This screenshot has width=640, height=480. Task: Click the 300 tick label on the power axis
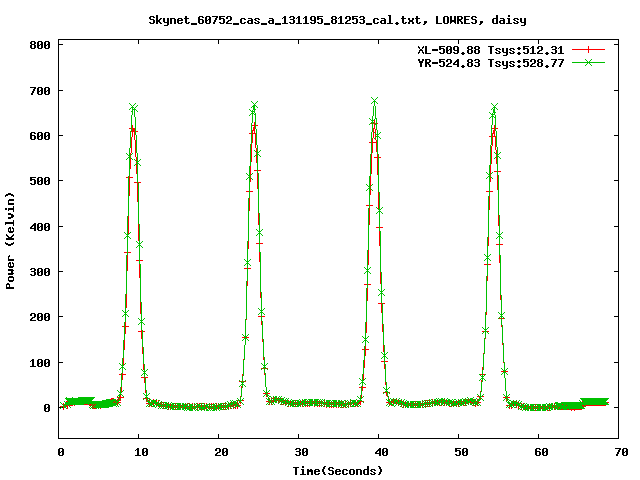40,272
